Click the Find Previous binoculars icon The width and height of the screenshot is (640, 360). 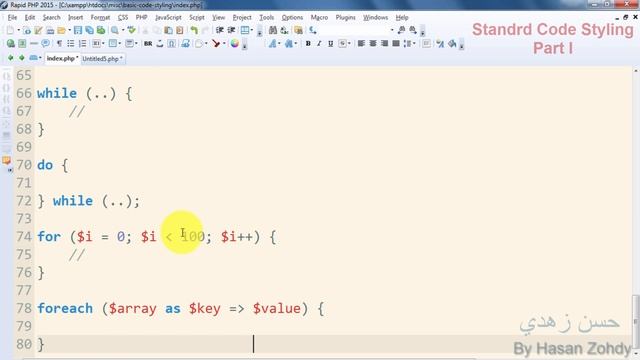pos(401,30)
